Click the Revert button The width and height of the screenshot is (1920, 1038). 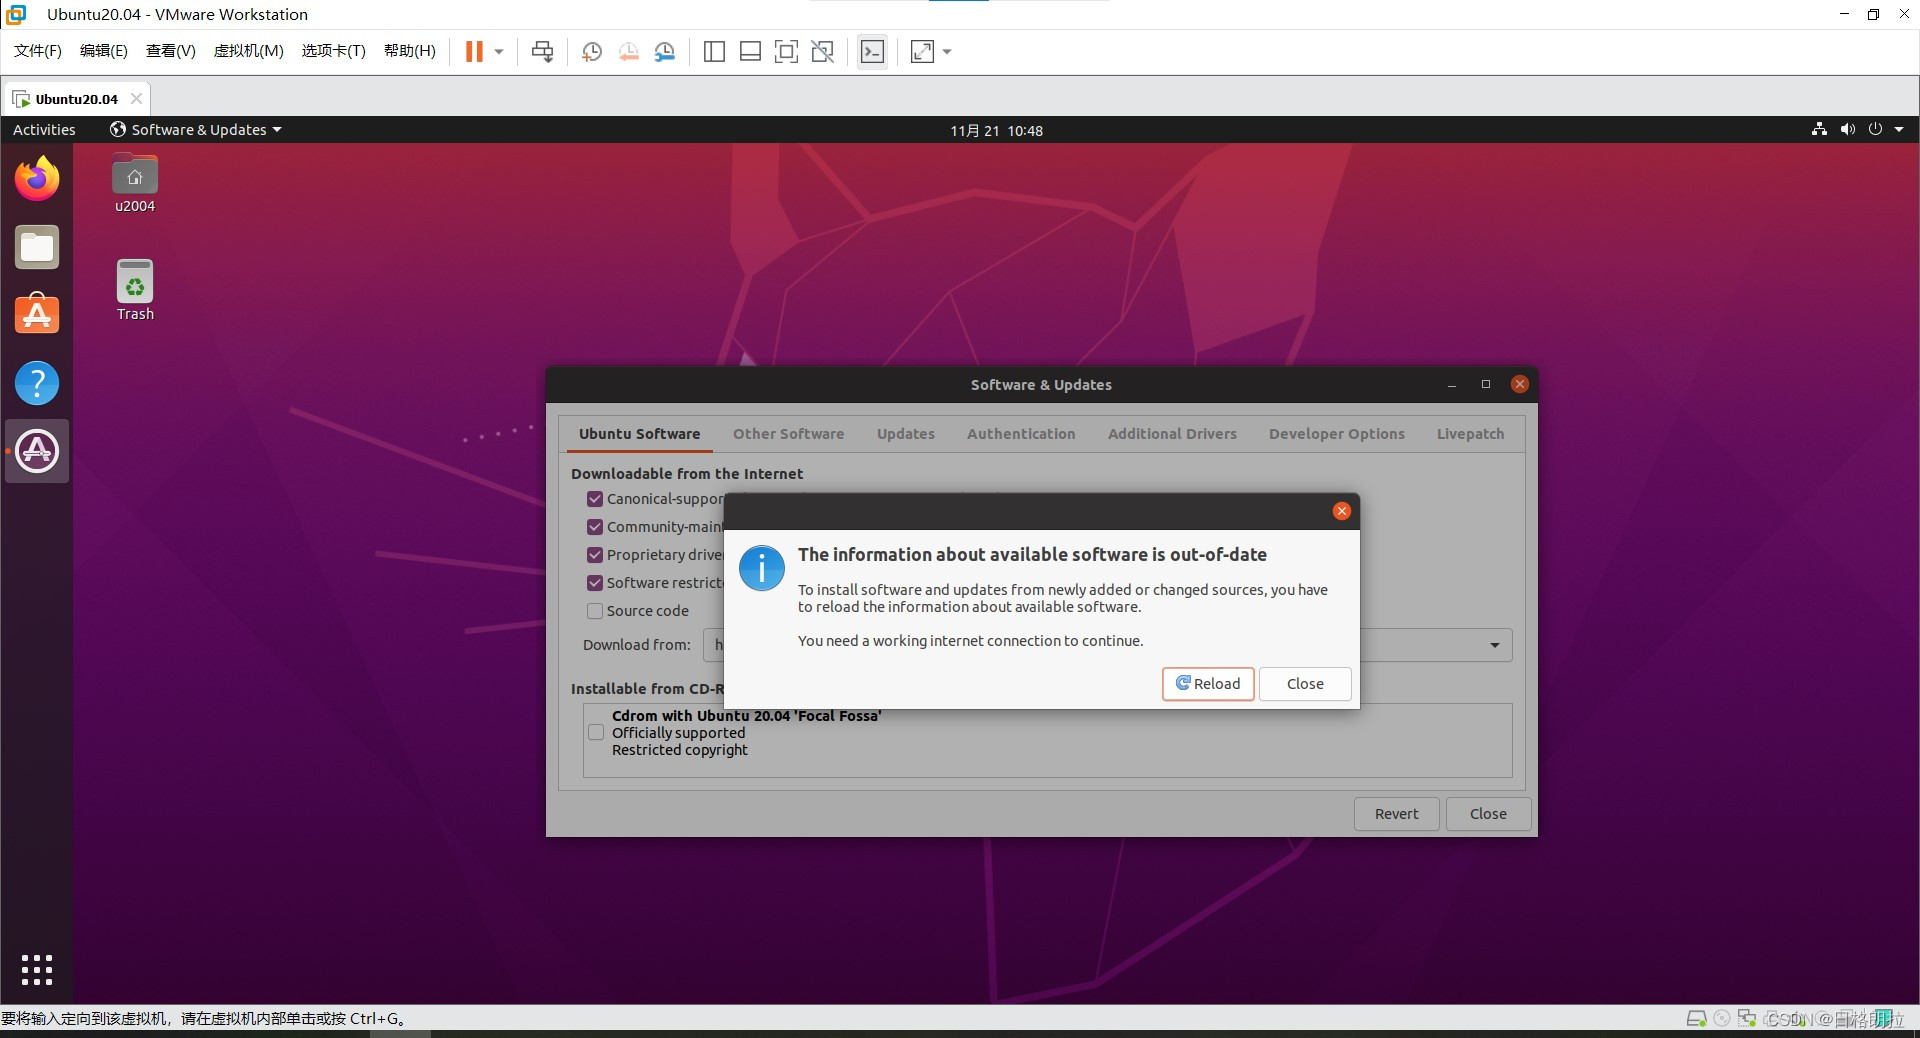tap(1396, 814)
